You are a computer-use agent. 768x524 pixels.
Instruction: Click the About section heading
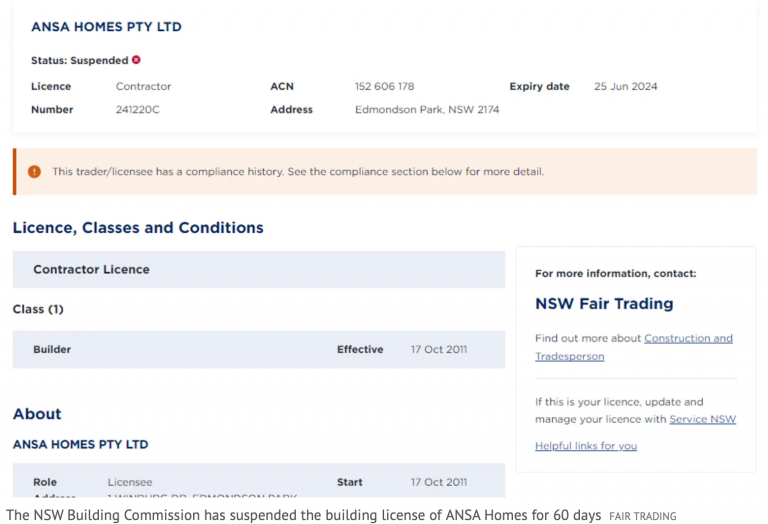point(37,414)
